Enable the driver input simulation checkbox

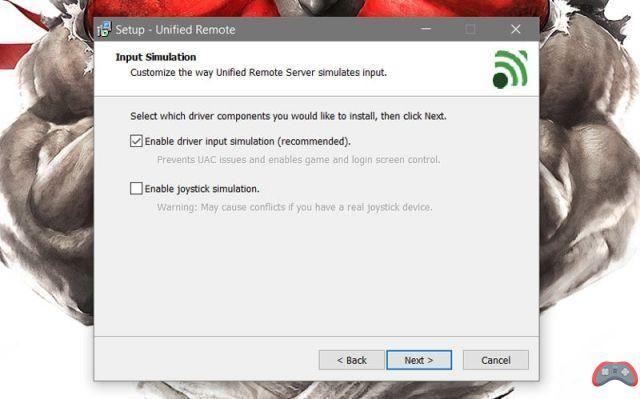click(x=136, y=141)
